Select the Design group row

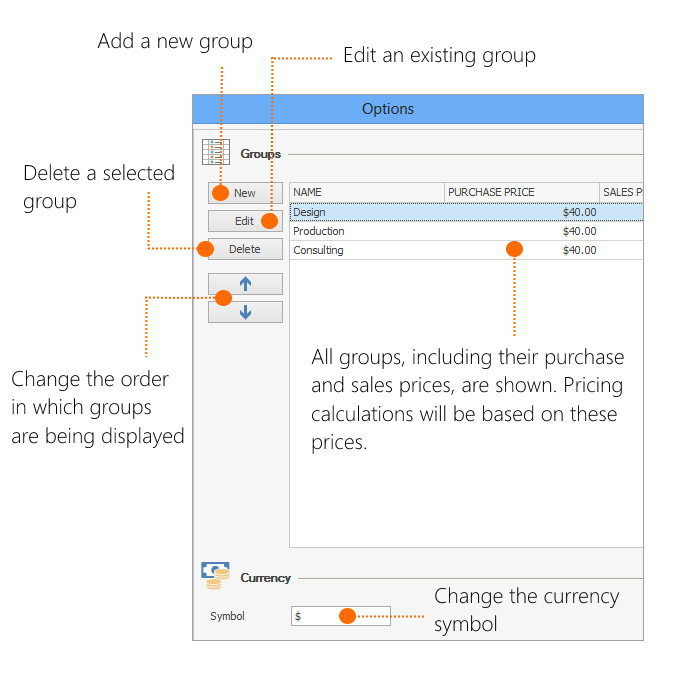pyautogui.click(x=466, y=212)
